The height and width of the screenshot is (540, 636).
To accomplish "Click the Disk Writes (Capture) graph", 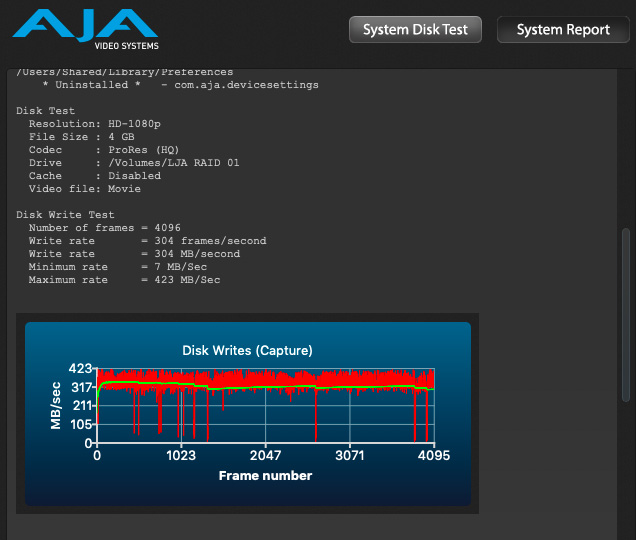I will 248,414.
